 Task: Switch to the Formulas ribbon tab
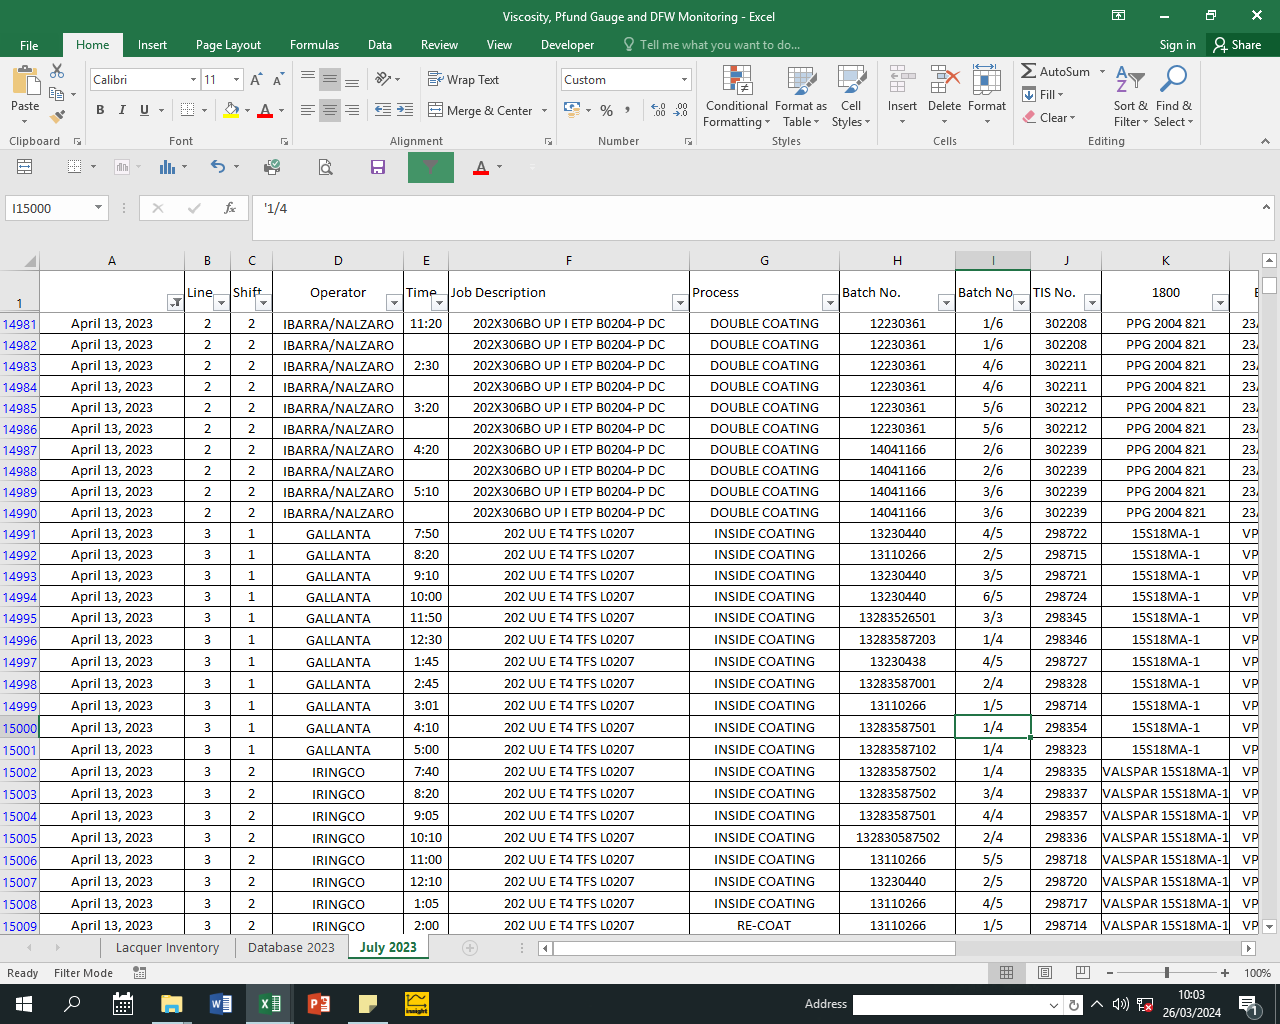[314, 45]
